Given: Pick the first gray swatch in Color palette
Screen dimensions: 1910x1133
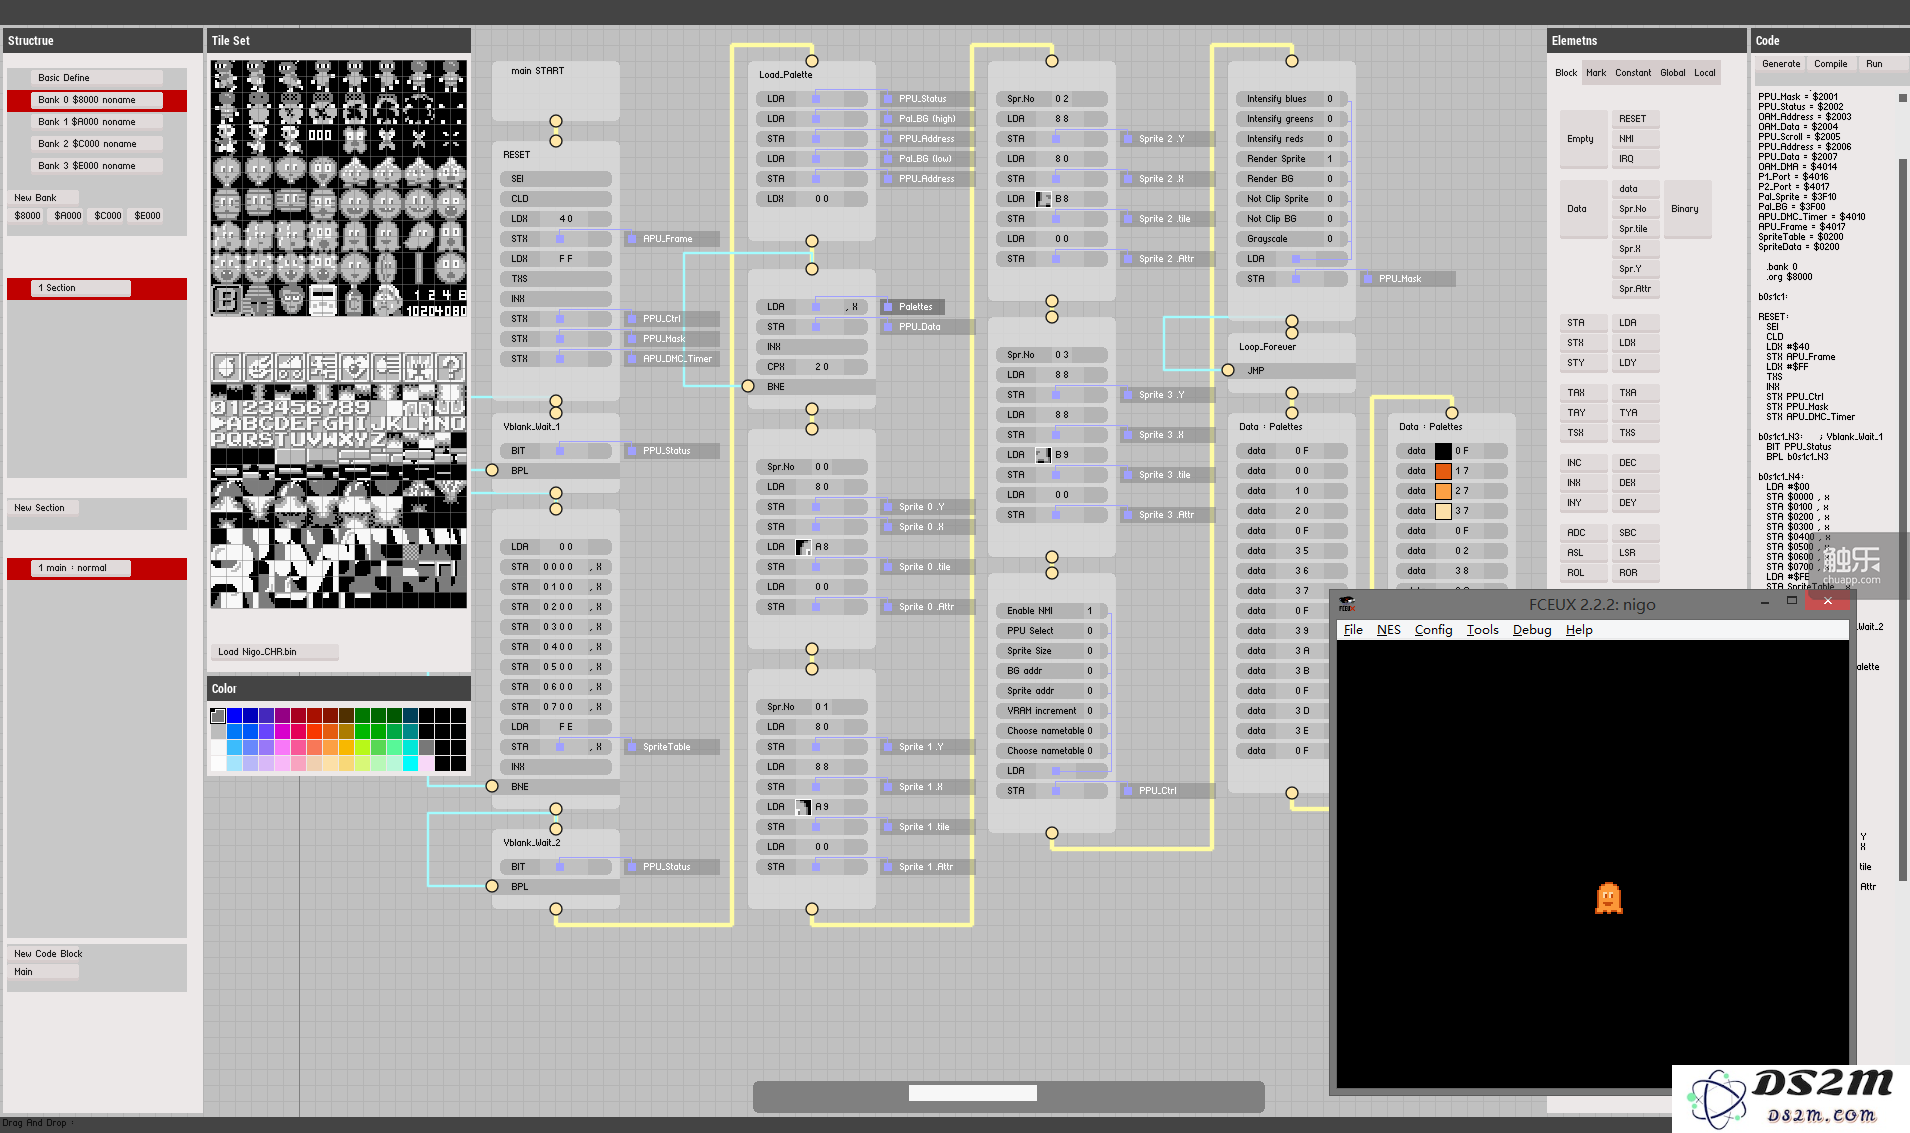Looking at the screenshot, I should [x=218, y=716].
